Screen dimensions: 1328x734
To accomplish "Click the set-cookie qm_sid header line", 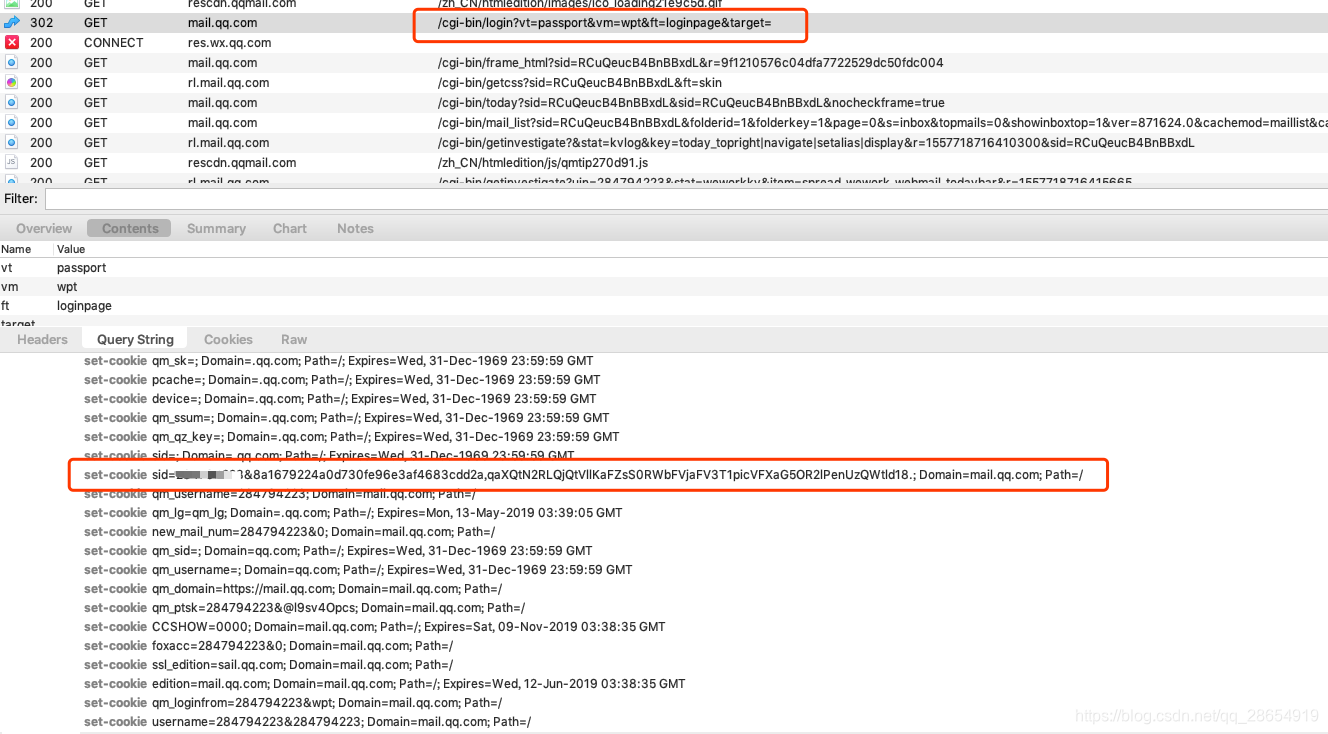I will pos(338,551).
